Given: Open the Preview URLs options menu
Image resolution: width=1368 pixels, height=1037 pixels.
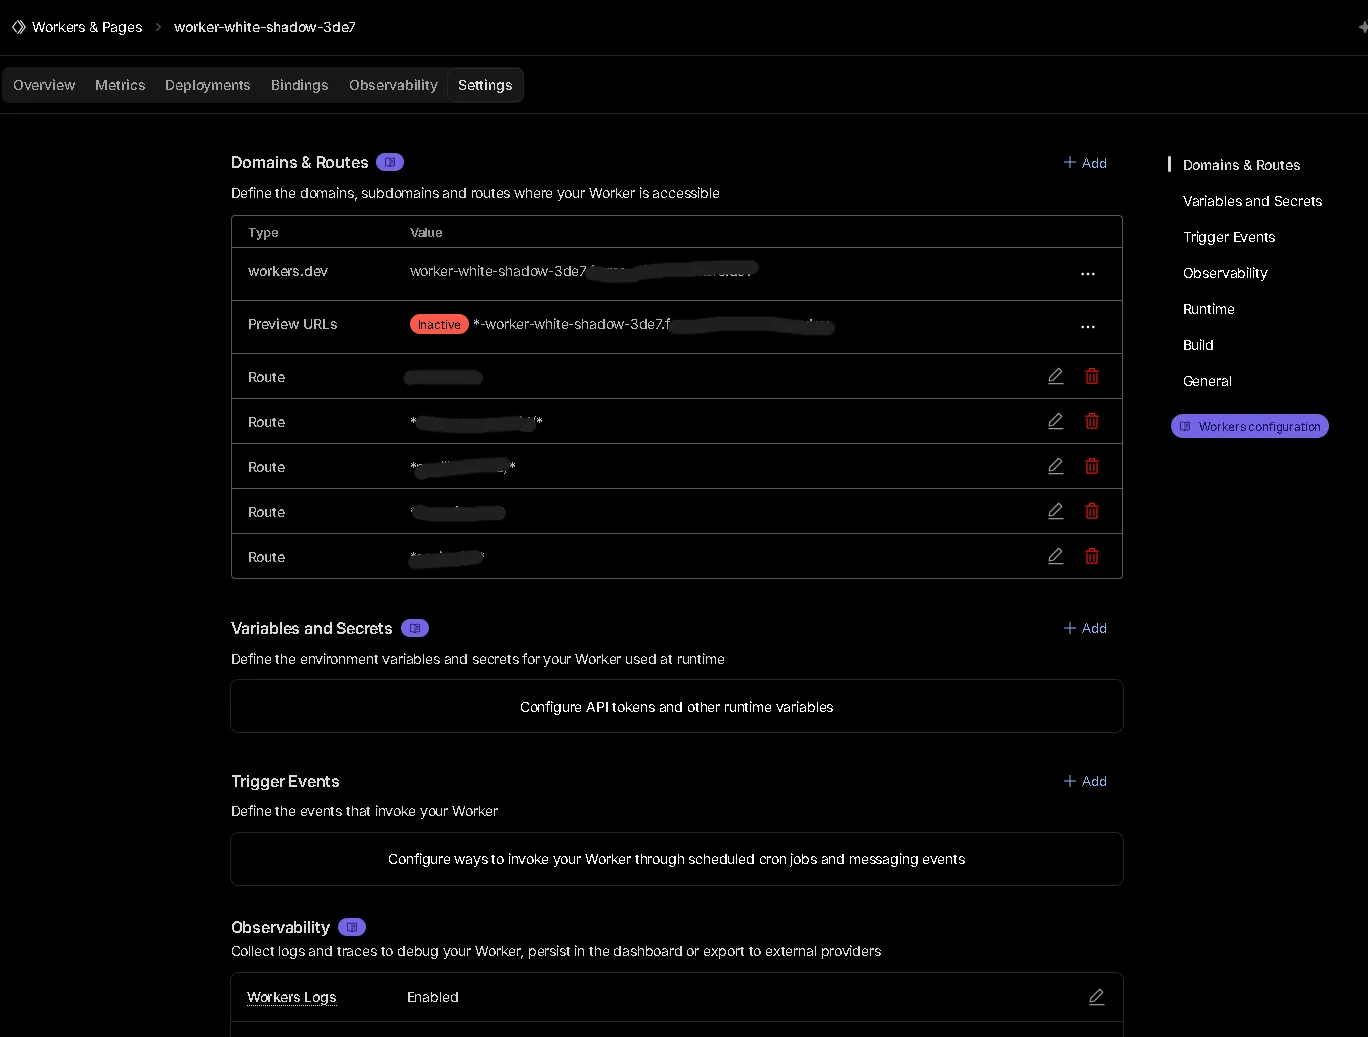Looking at the screenshot, I should click(x=1087, y=326).
